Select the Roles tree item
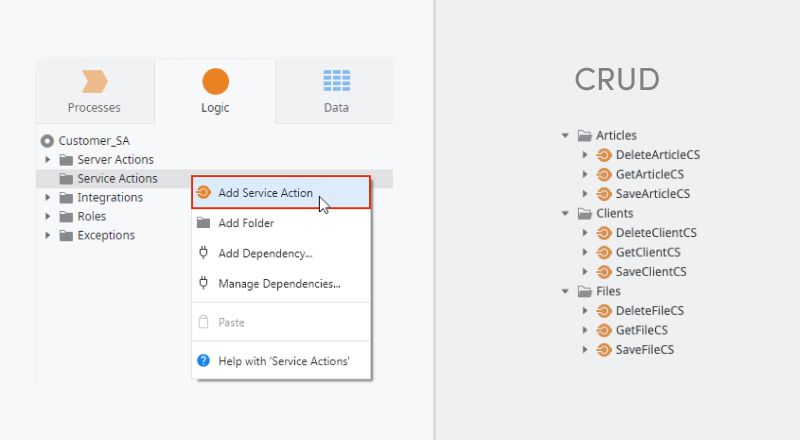The image size is (800, 440). [x=92, y=217]
